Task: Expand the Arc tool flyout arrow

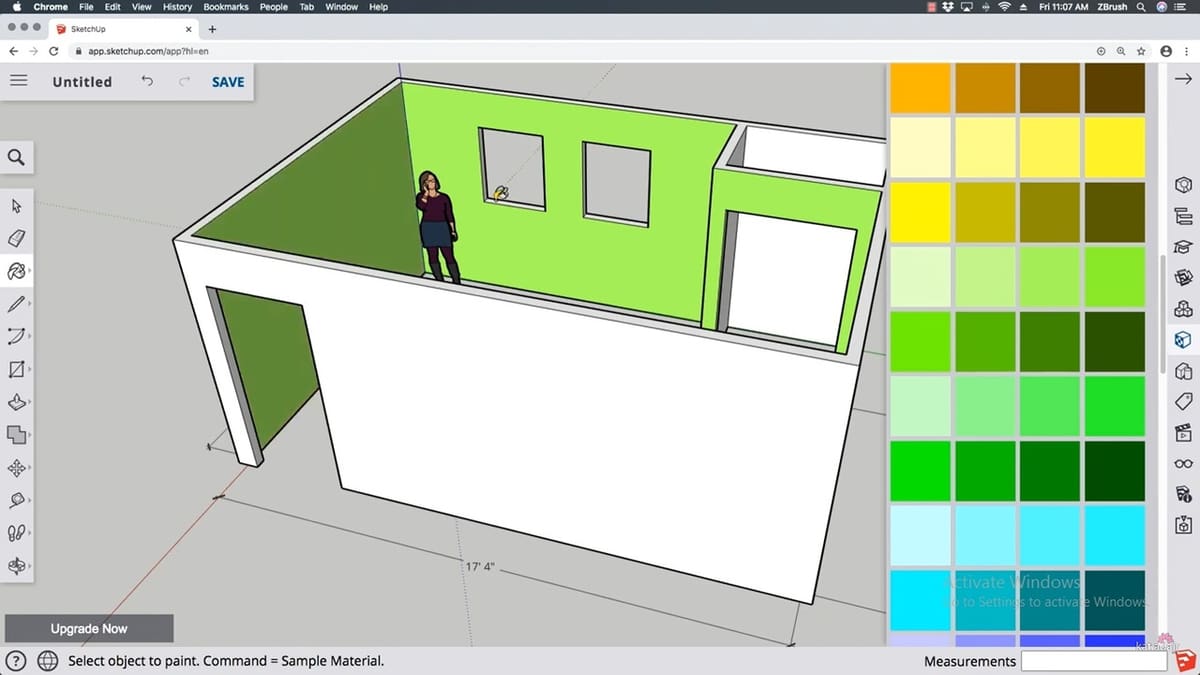Action: coord(29,337)
